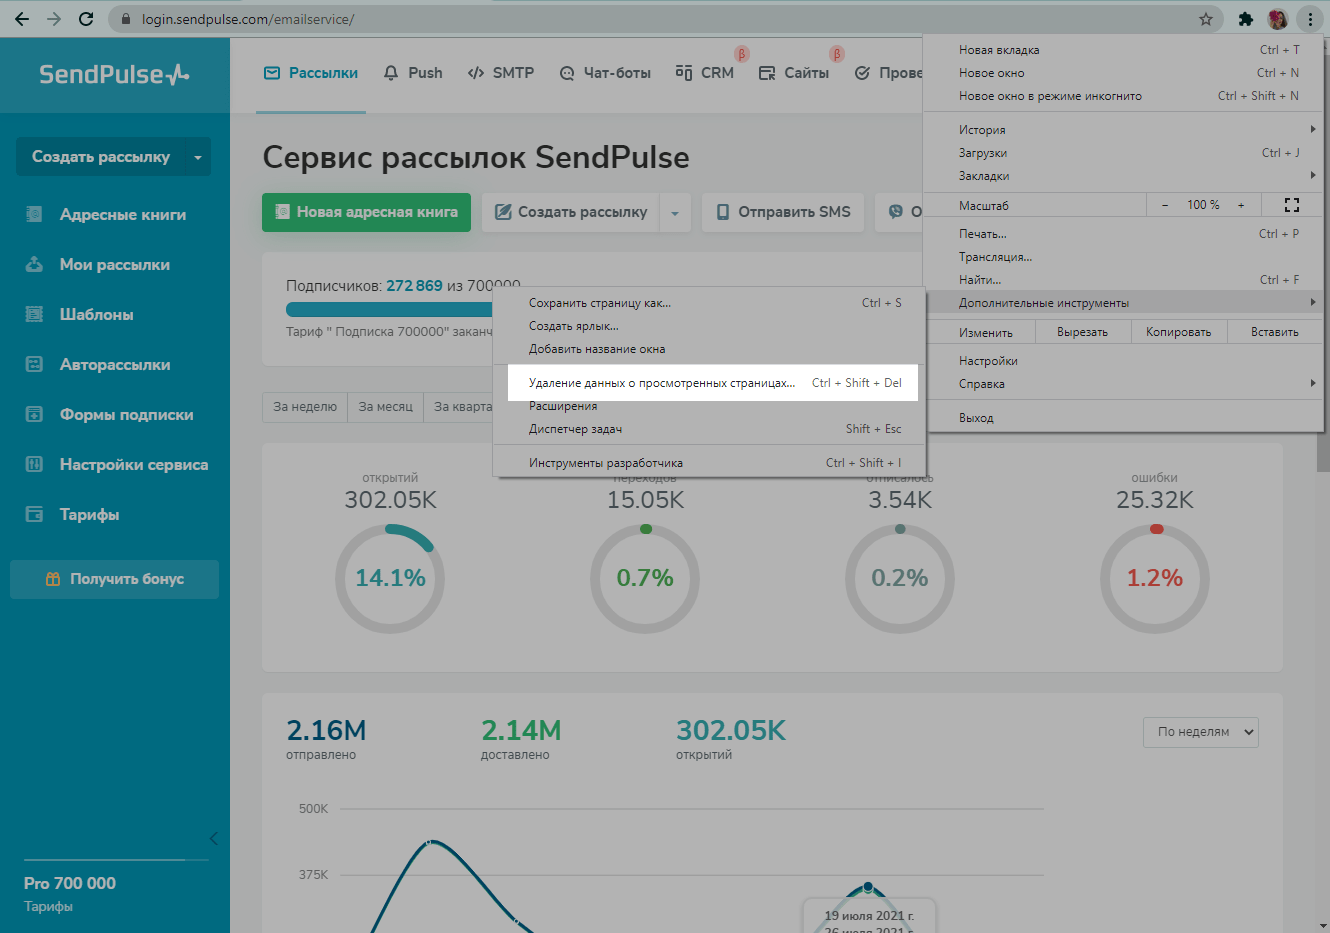Viewport: 1330px width, 933px height.
Task: Bookmark this page with the star icon
Action: 1206,19
